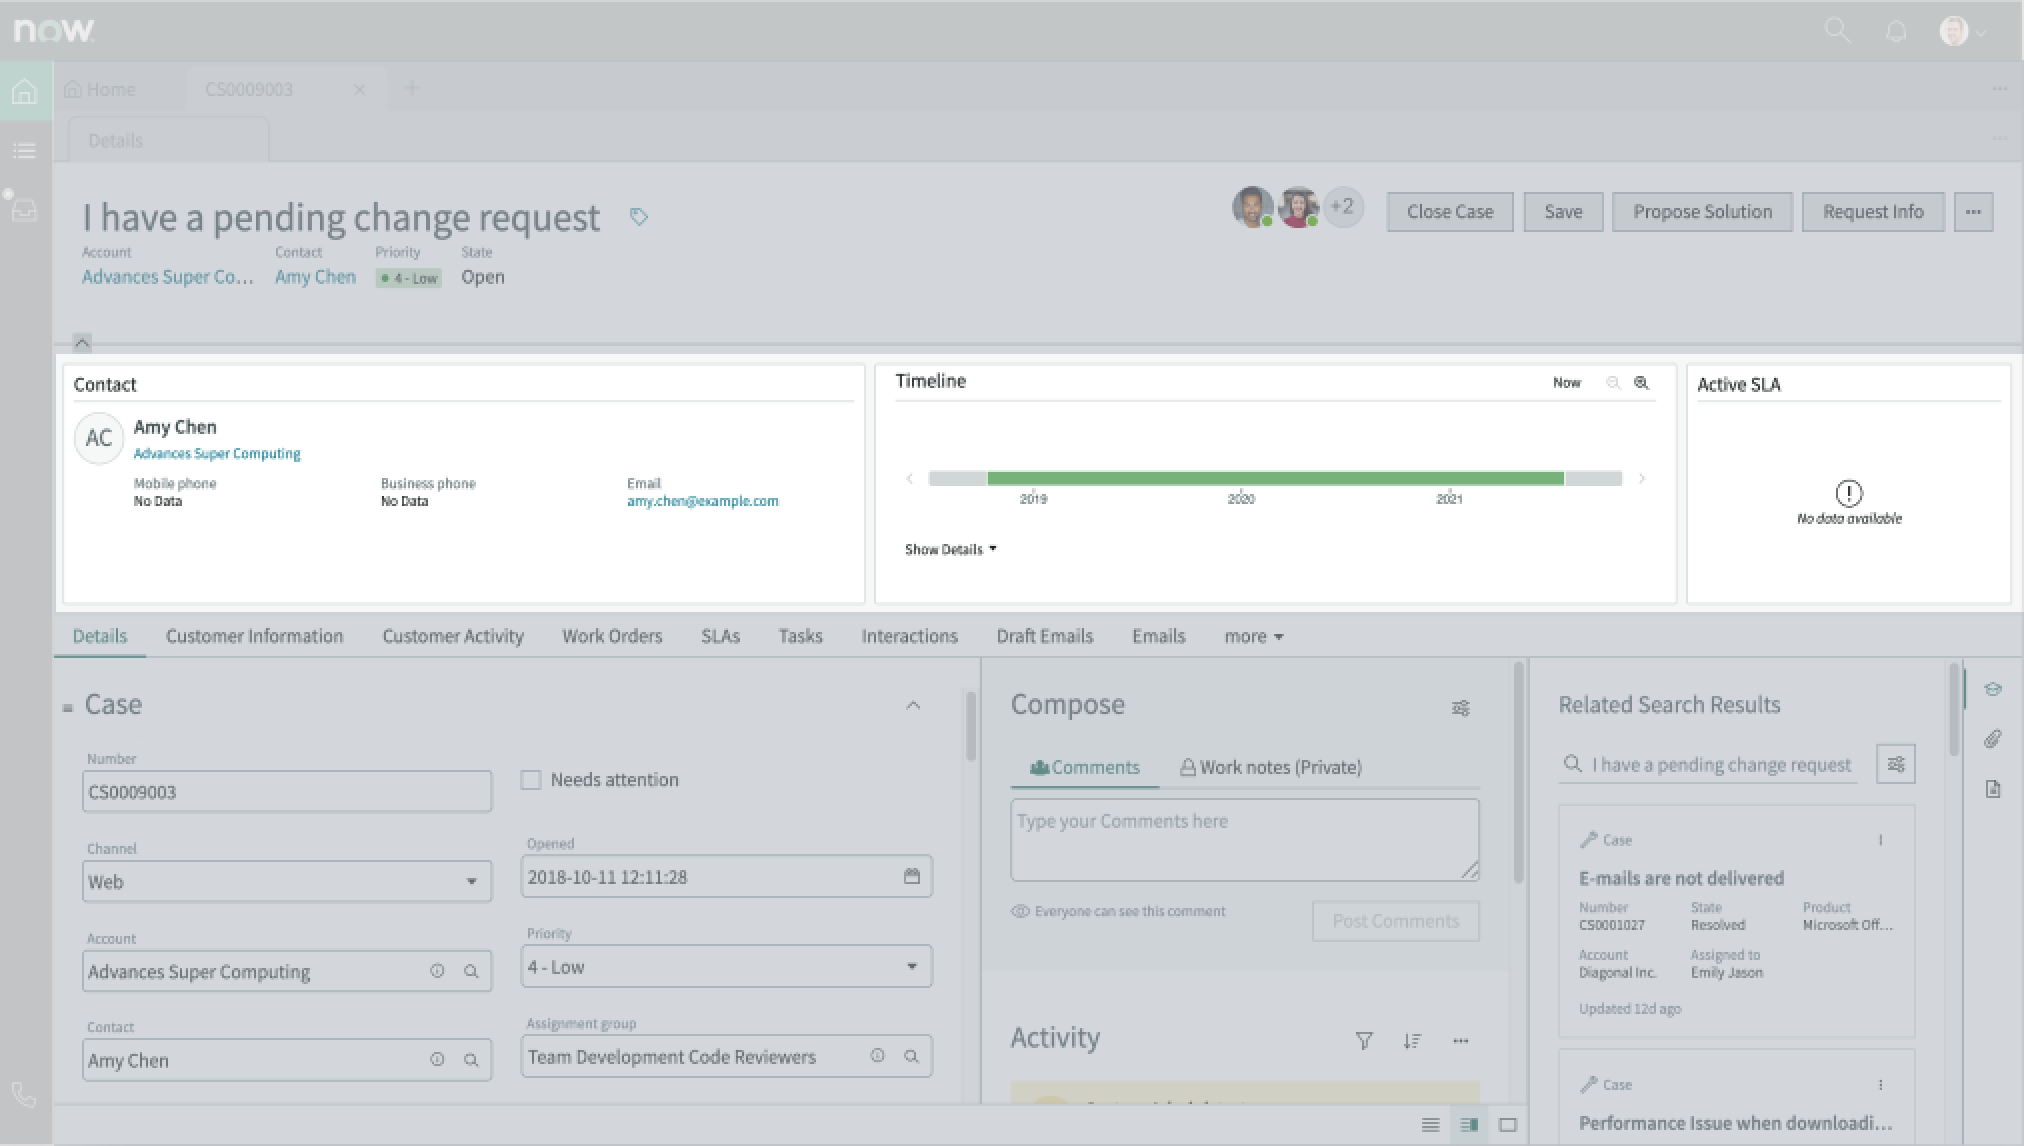This screenshot has width=2024, height=1146.
Task: Open the Customer Activity tab
Action: [x=452, y=636]
